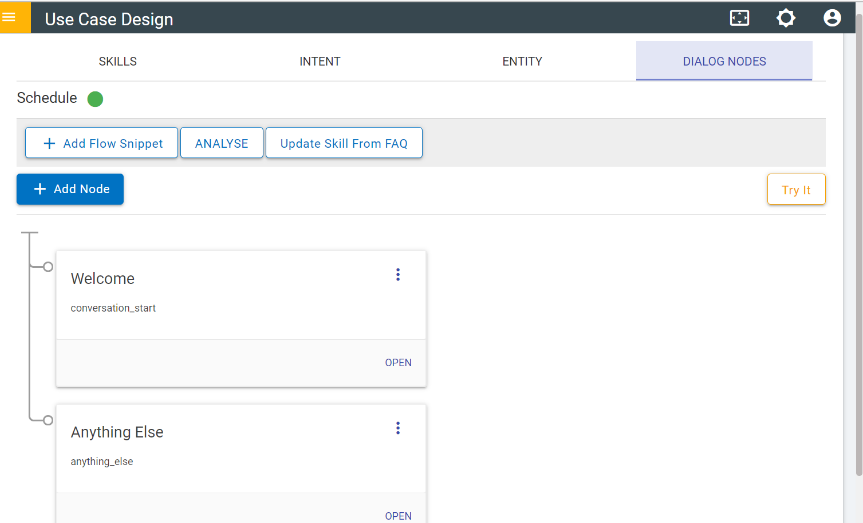The image size is (863, 523).
Task: Open the user account icon
Action: click(x=832, y=18)
